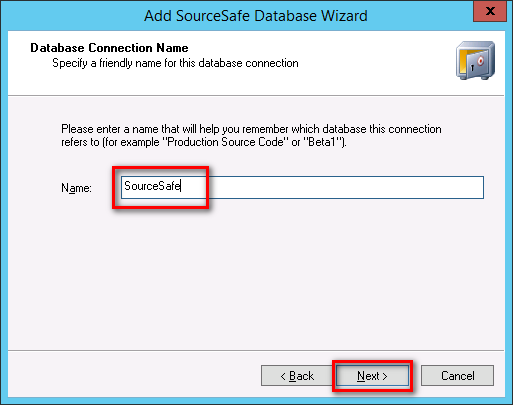The width and height of the screenshot is (513, 405).
Task: Click the 'Name:' field label
Action: 76,188
